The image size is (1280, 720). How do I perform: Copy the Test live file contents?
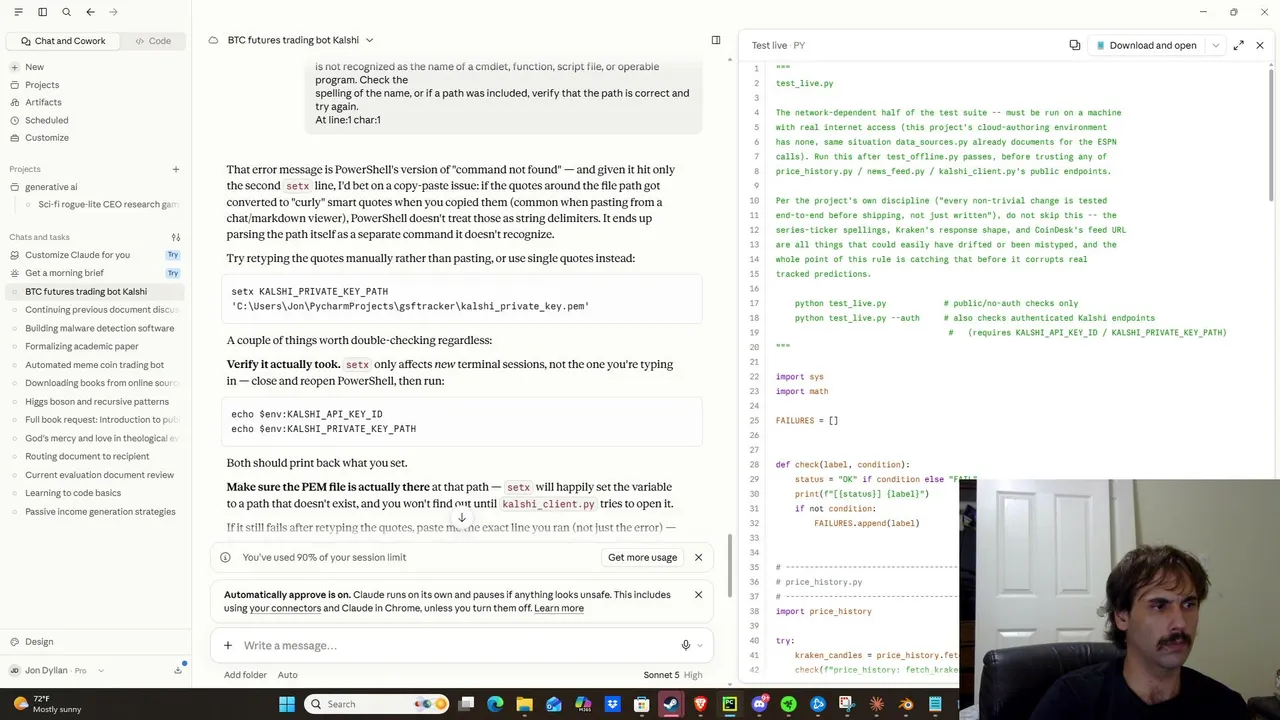click(1075, 45)
